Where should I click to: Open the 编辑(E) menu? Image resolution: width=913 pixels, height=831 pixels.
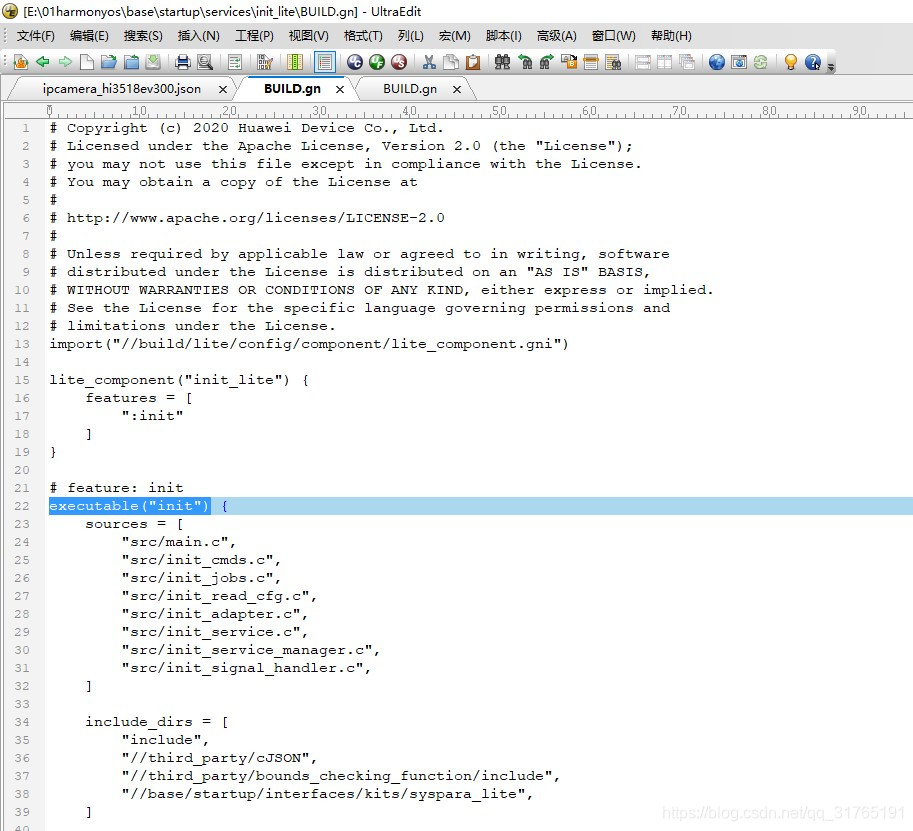[x=89, y=36]
